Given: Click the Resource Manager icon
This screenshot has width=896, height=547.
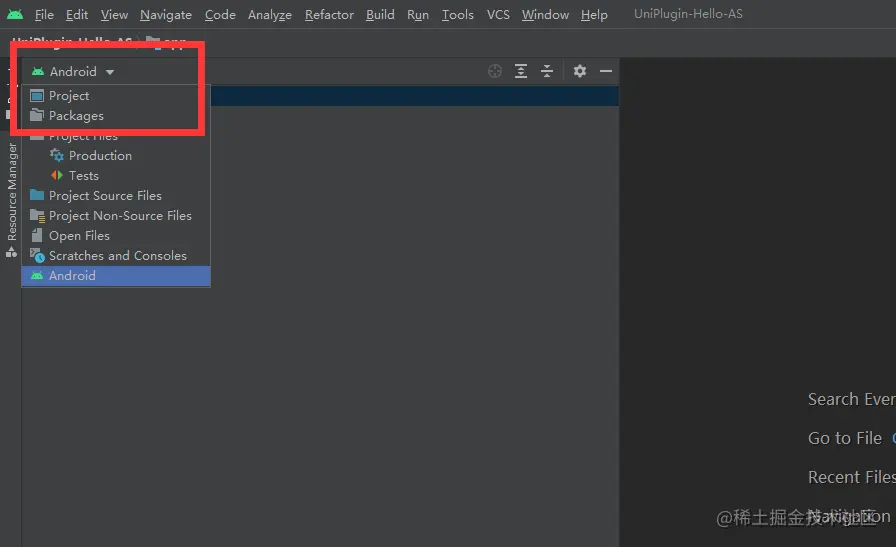Looking at the screenshot, I should [x=11, y=252].
